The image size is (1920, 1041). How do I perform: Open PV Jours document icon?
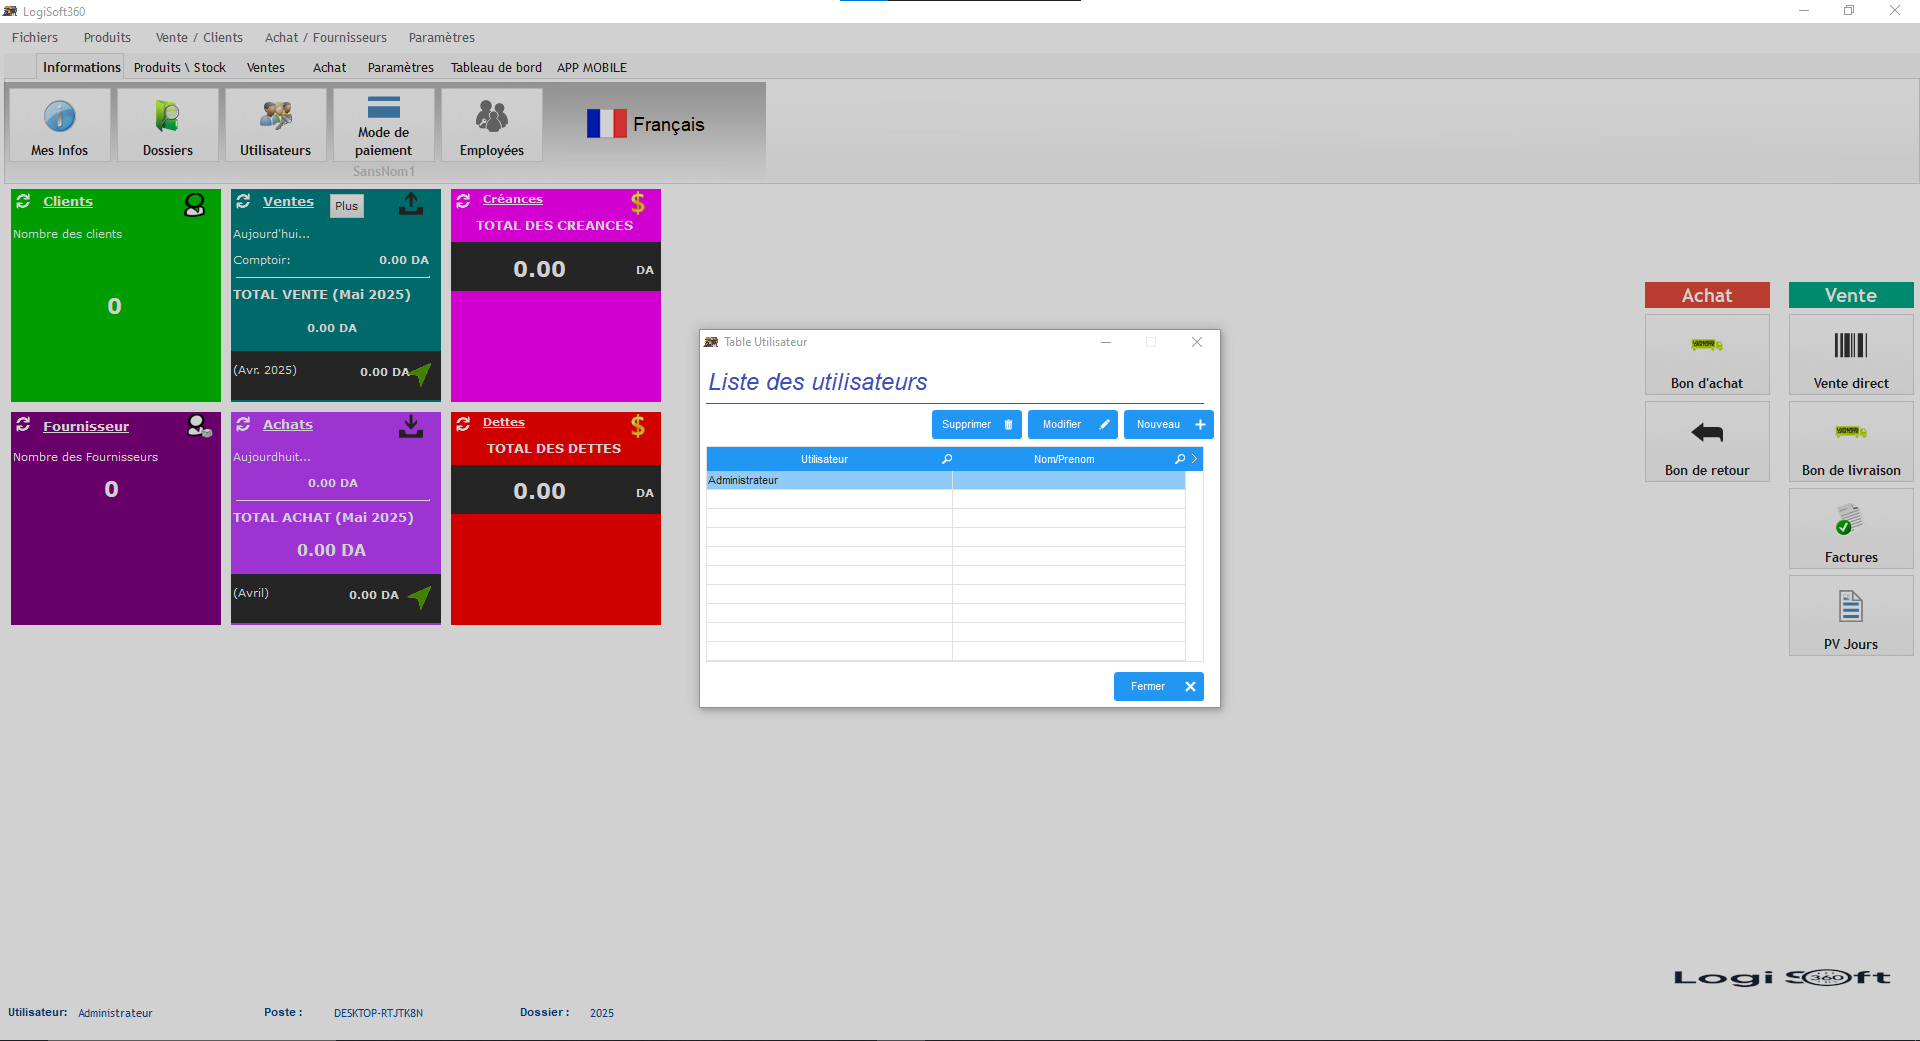(1851, 607)
